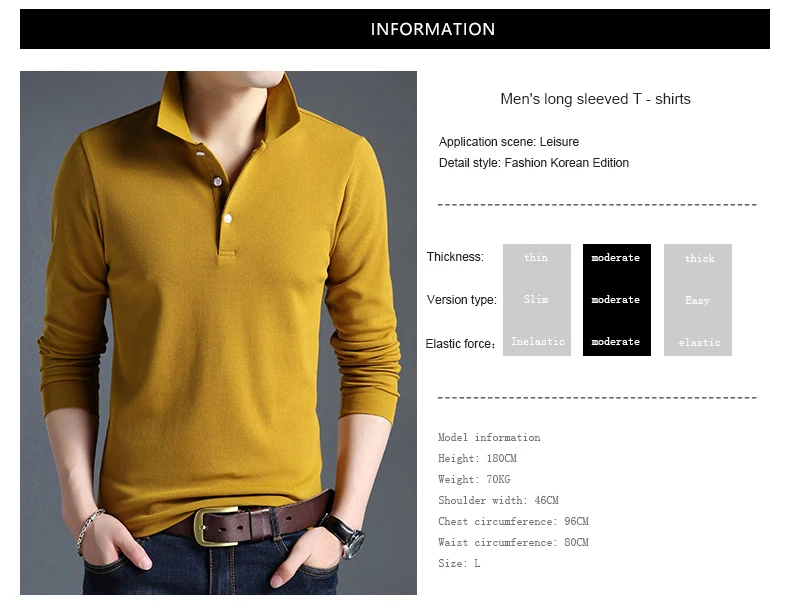The height and width of the screenshot is (614, 790).
Task: Pick the 'moderate' elastic force option
Action: point(616,342)
